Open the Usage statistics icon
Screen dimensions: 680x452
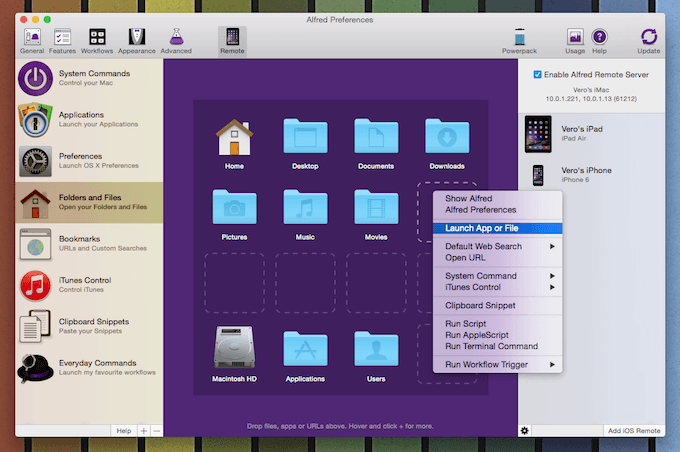[575, 37]
